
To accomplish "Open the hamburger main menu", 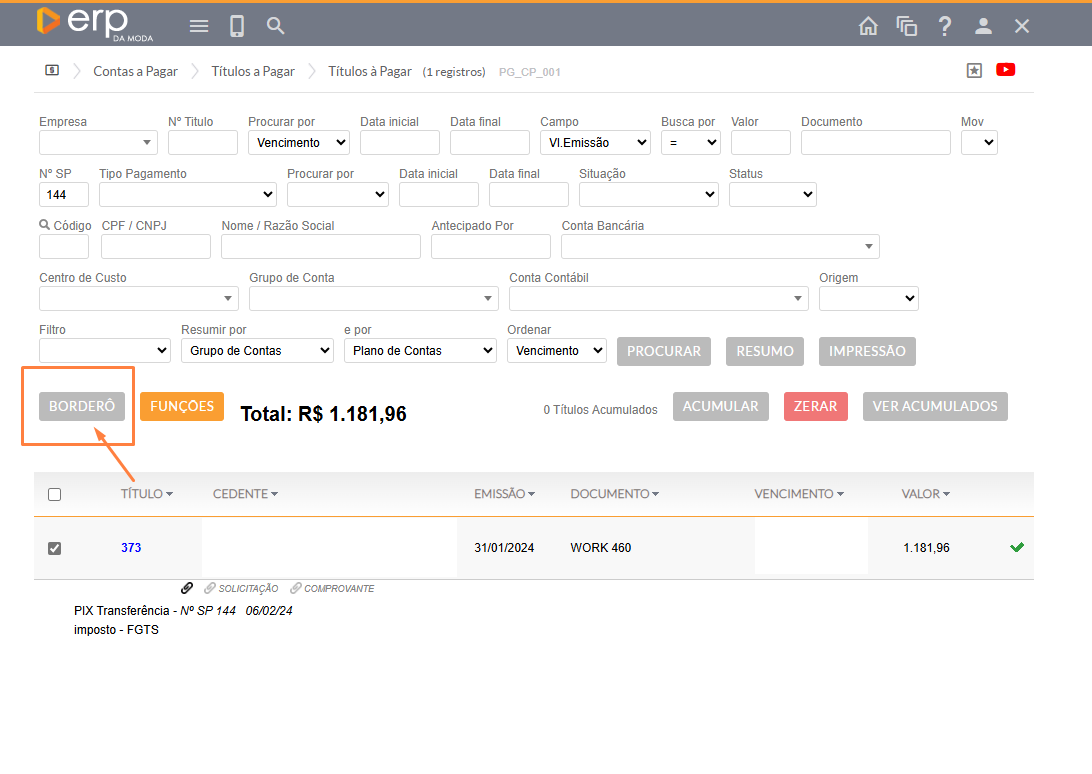I will pyautogui.click(x=199, y=26).
